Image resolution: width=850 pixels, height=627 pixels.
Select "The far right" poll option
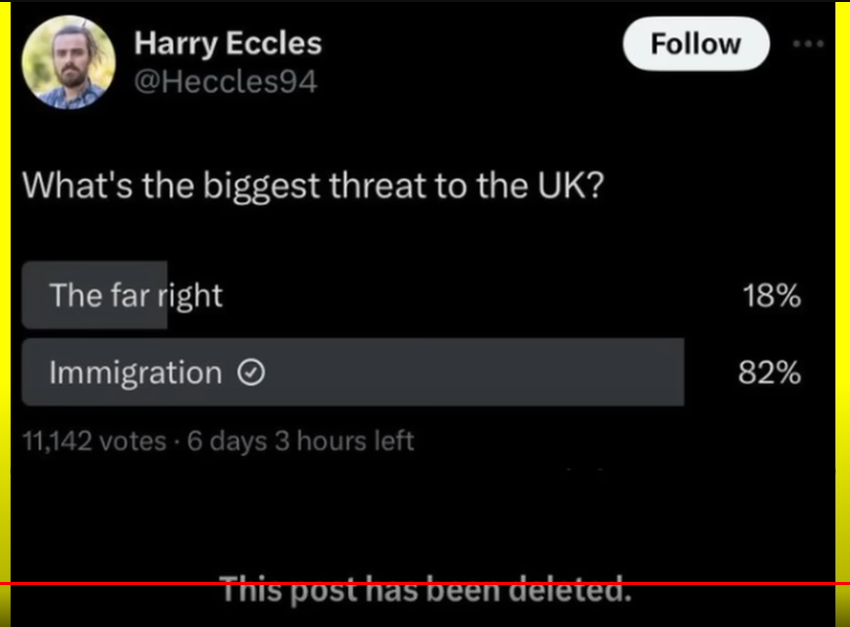click(x=136, y=295)
